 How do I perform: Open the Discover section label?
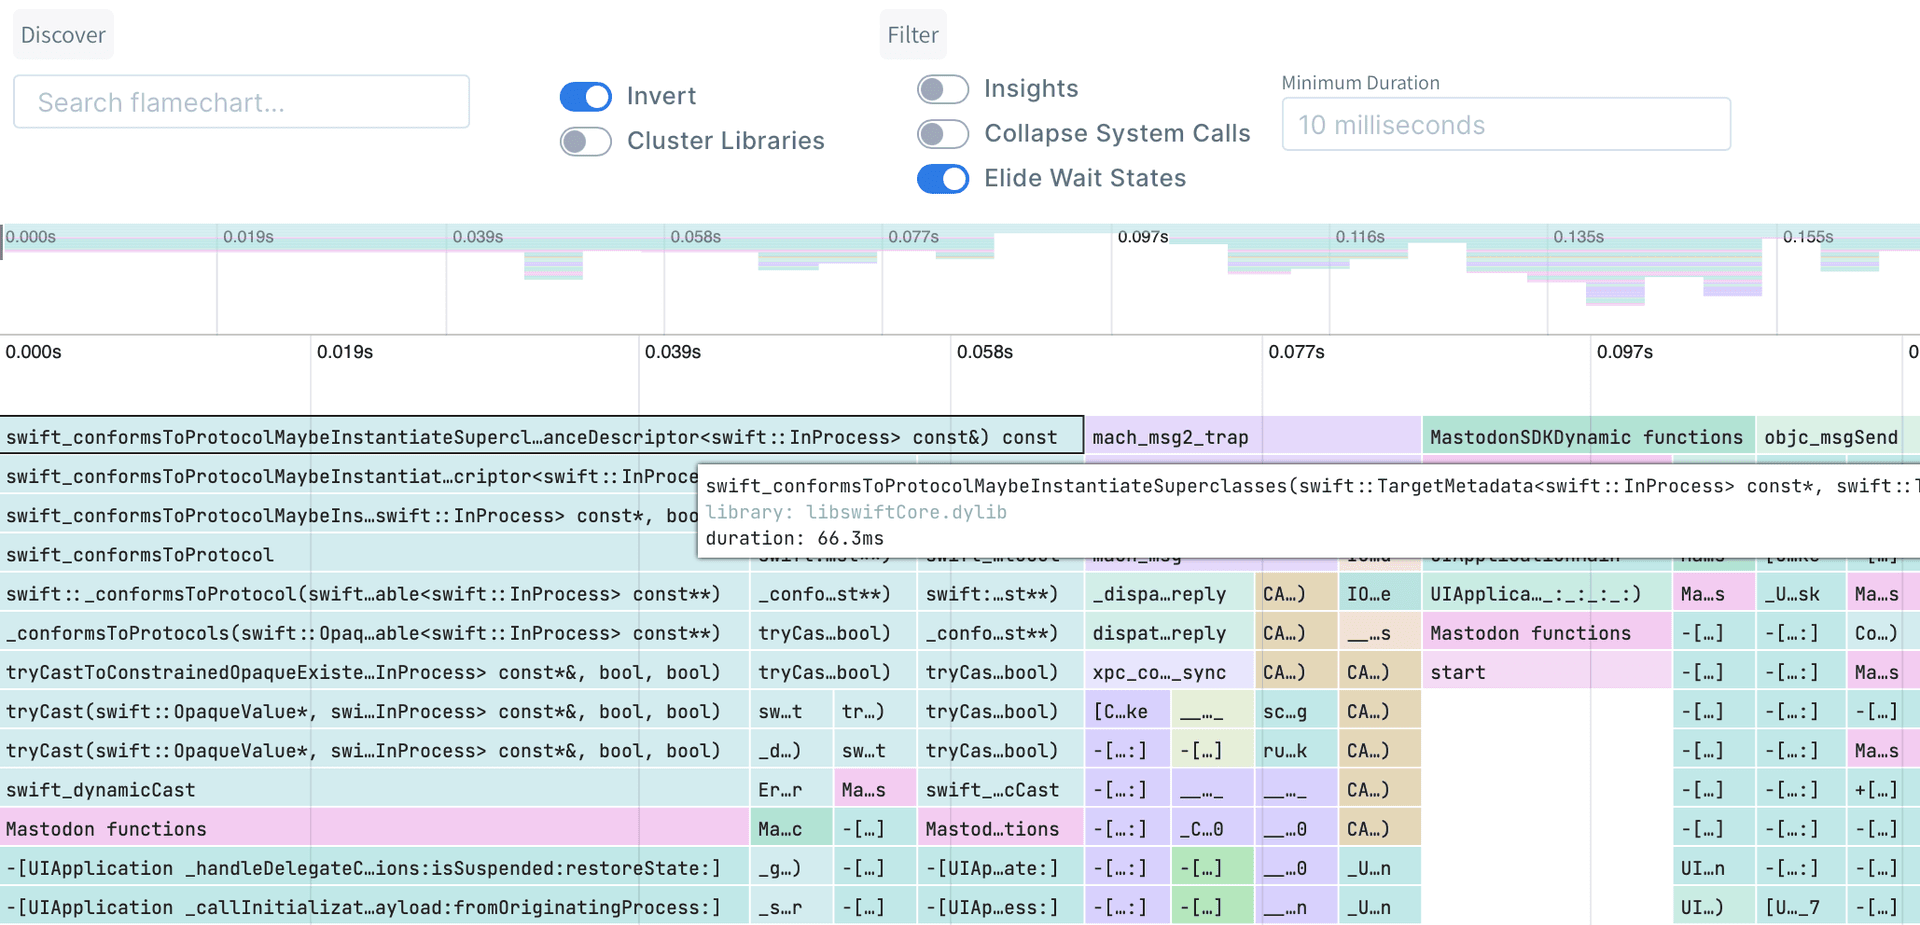pos(63,35)
